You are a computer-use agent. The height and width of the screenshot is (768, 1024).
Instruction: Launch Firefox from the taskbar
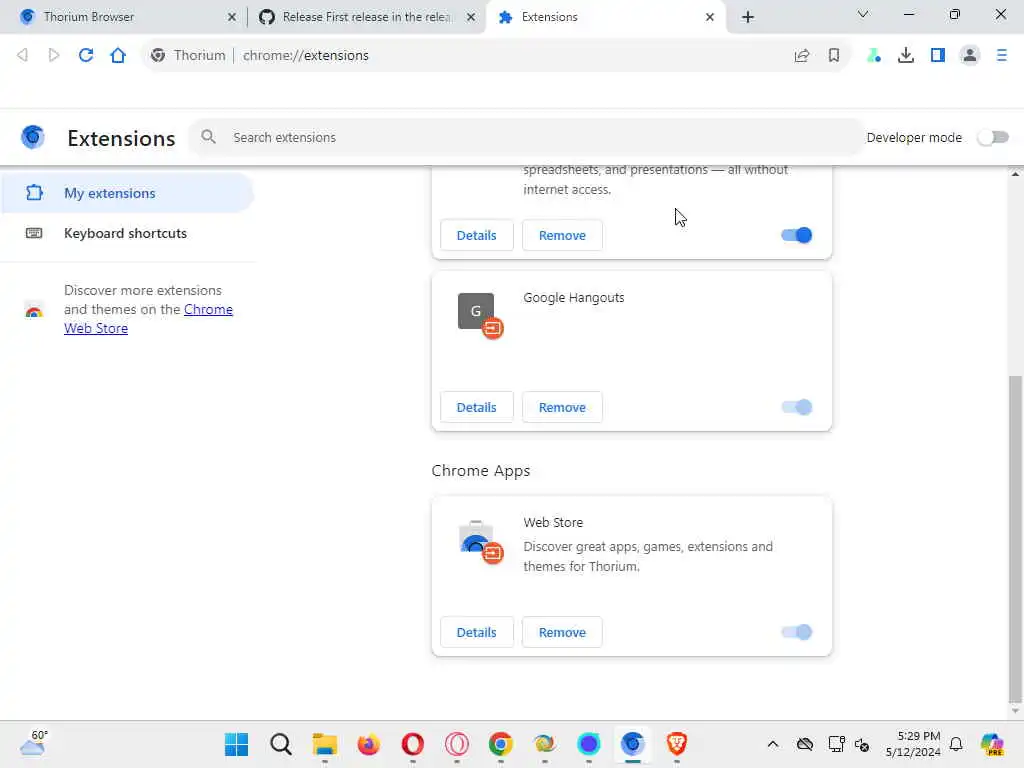[x=368, y=744]
